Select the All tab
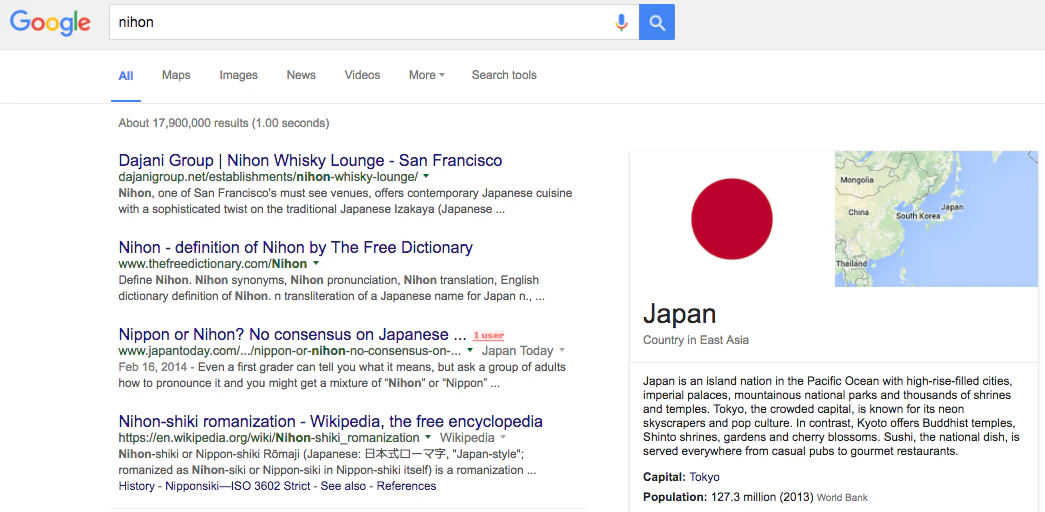This screenshot has height=512, width=1045. (x=126, y=75)
